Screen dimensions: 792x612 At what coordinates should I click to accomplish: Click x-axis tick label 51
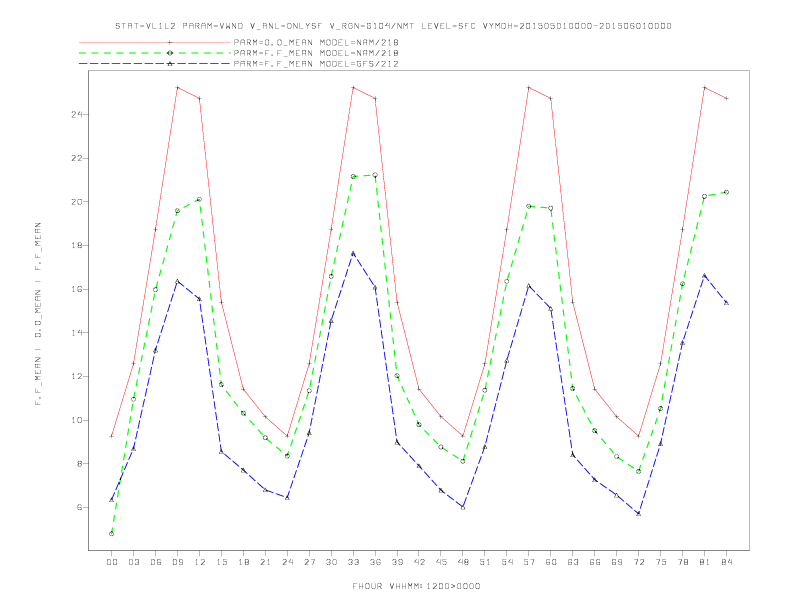[485, 562]
